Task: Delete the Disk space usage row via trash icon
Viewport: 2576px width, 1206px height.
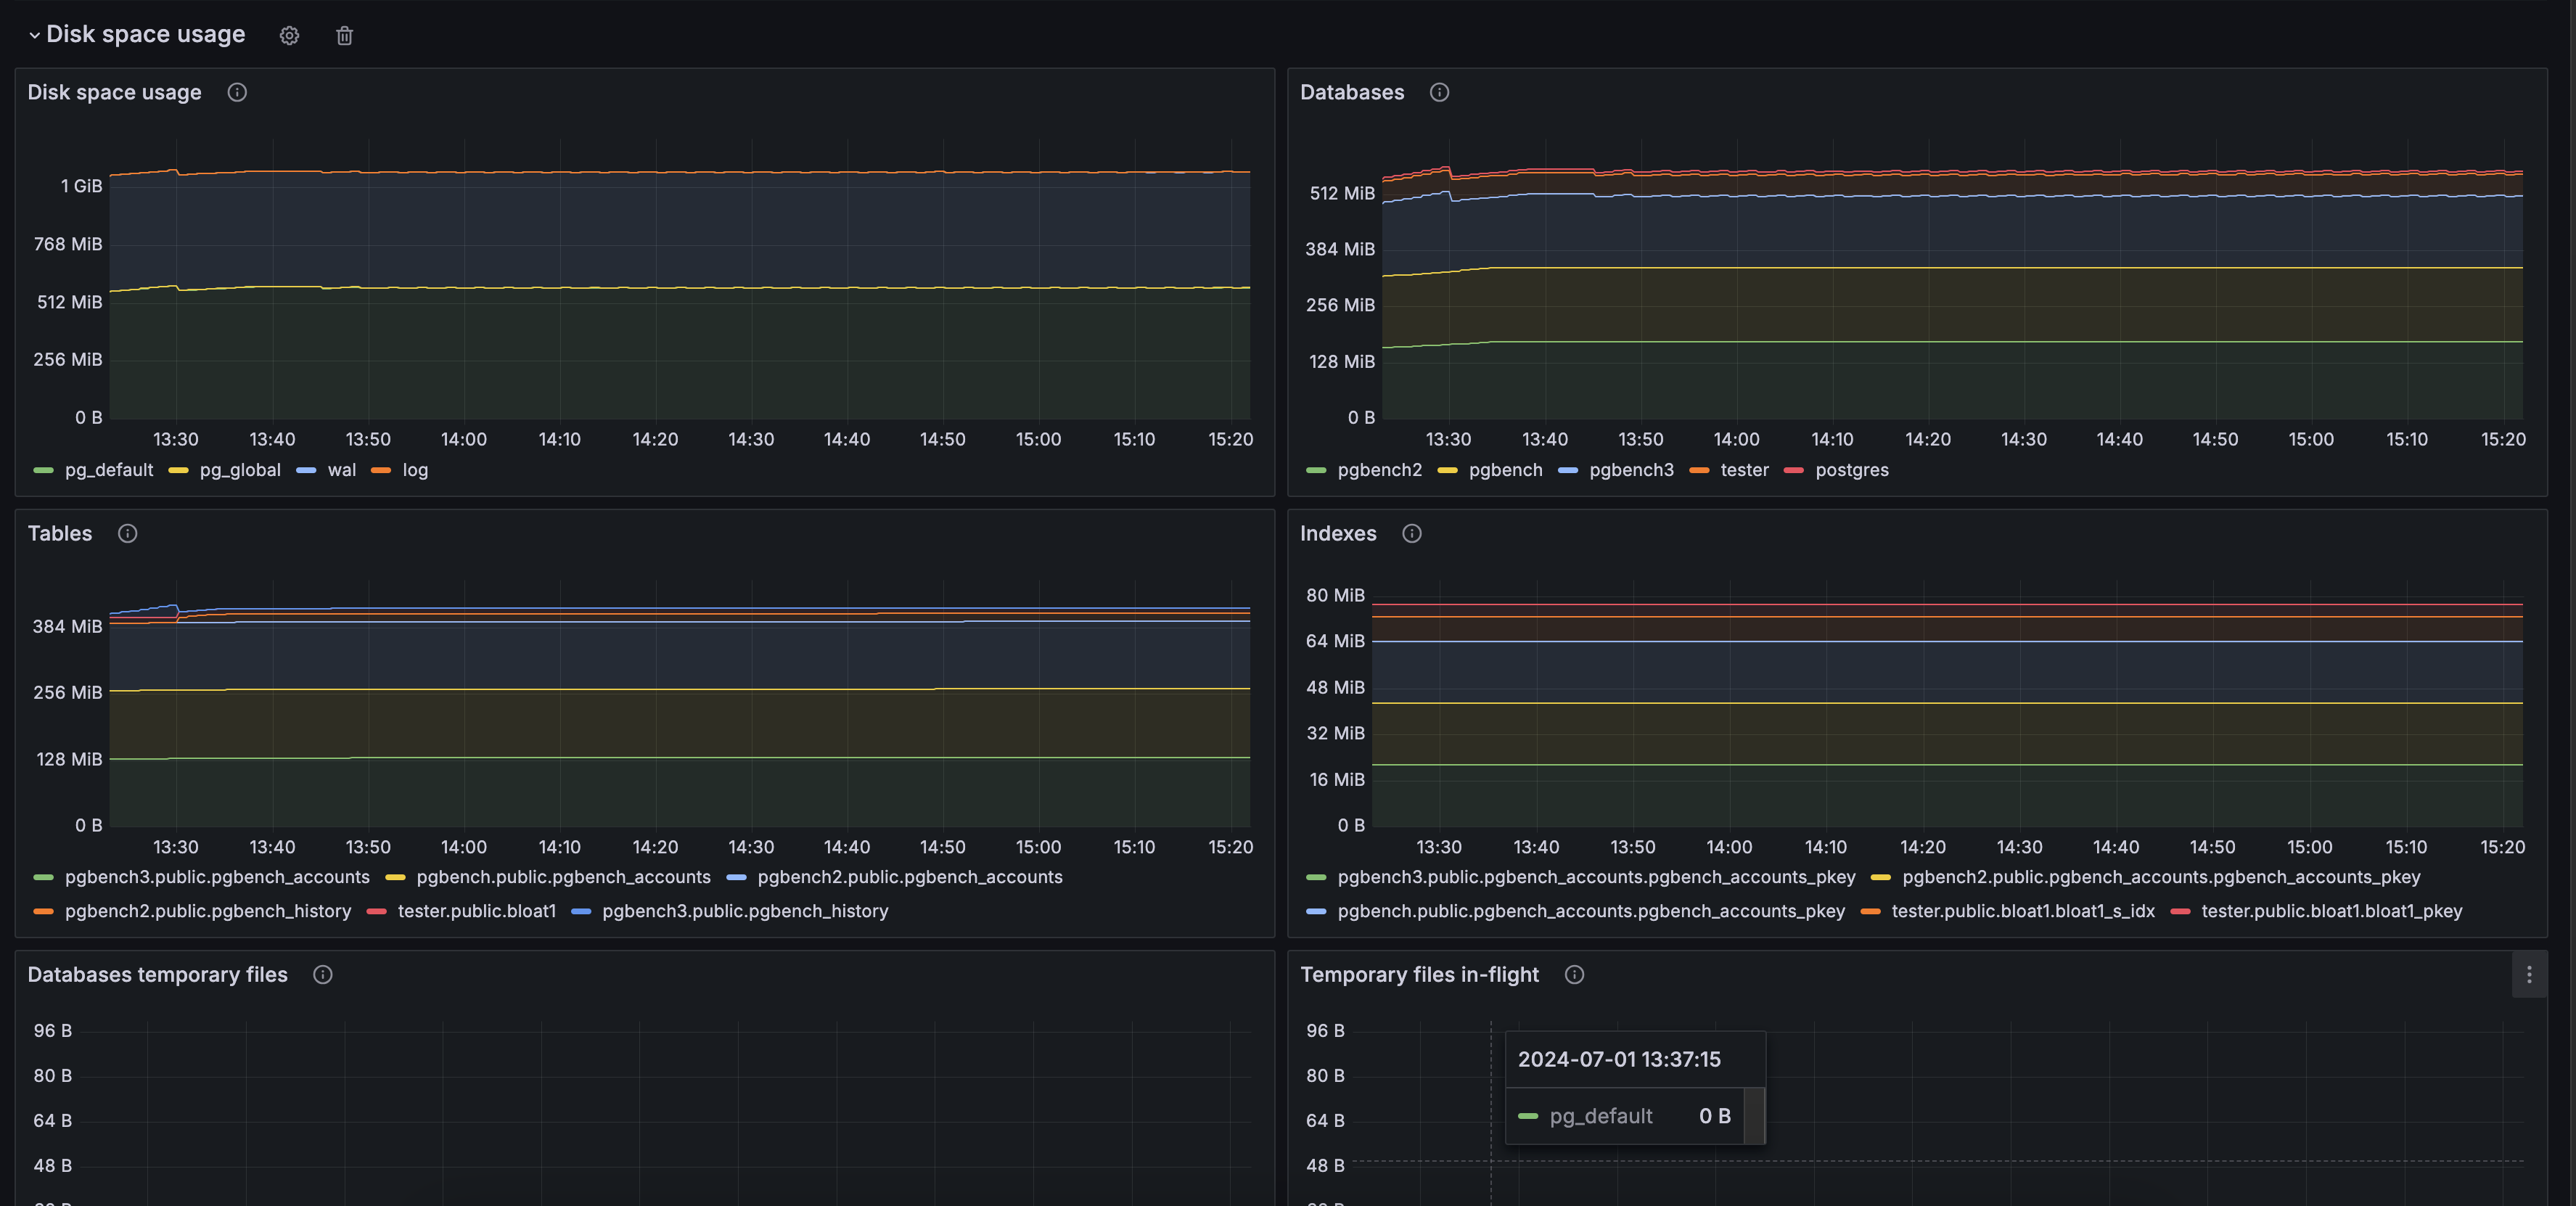Action: 344,36
